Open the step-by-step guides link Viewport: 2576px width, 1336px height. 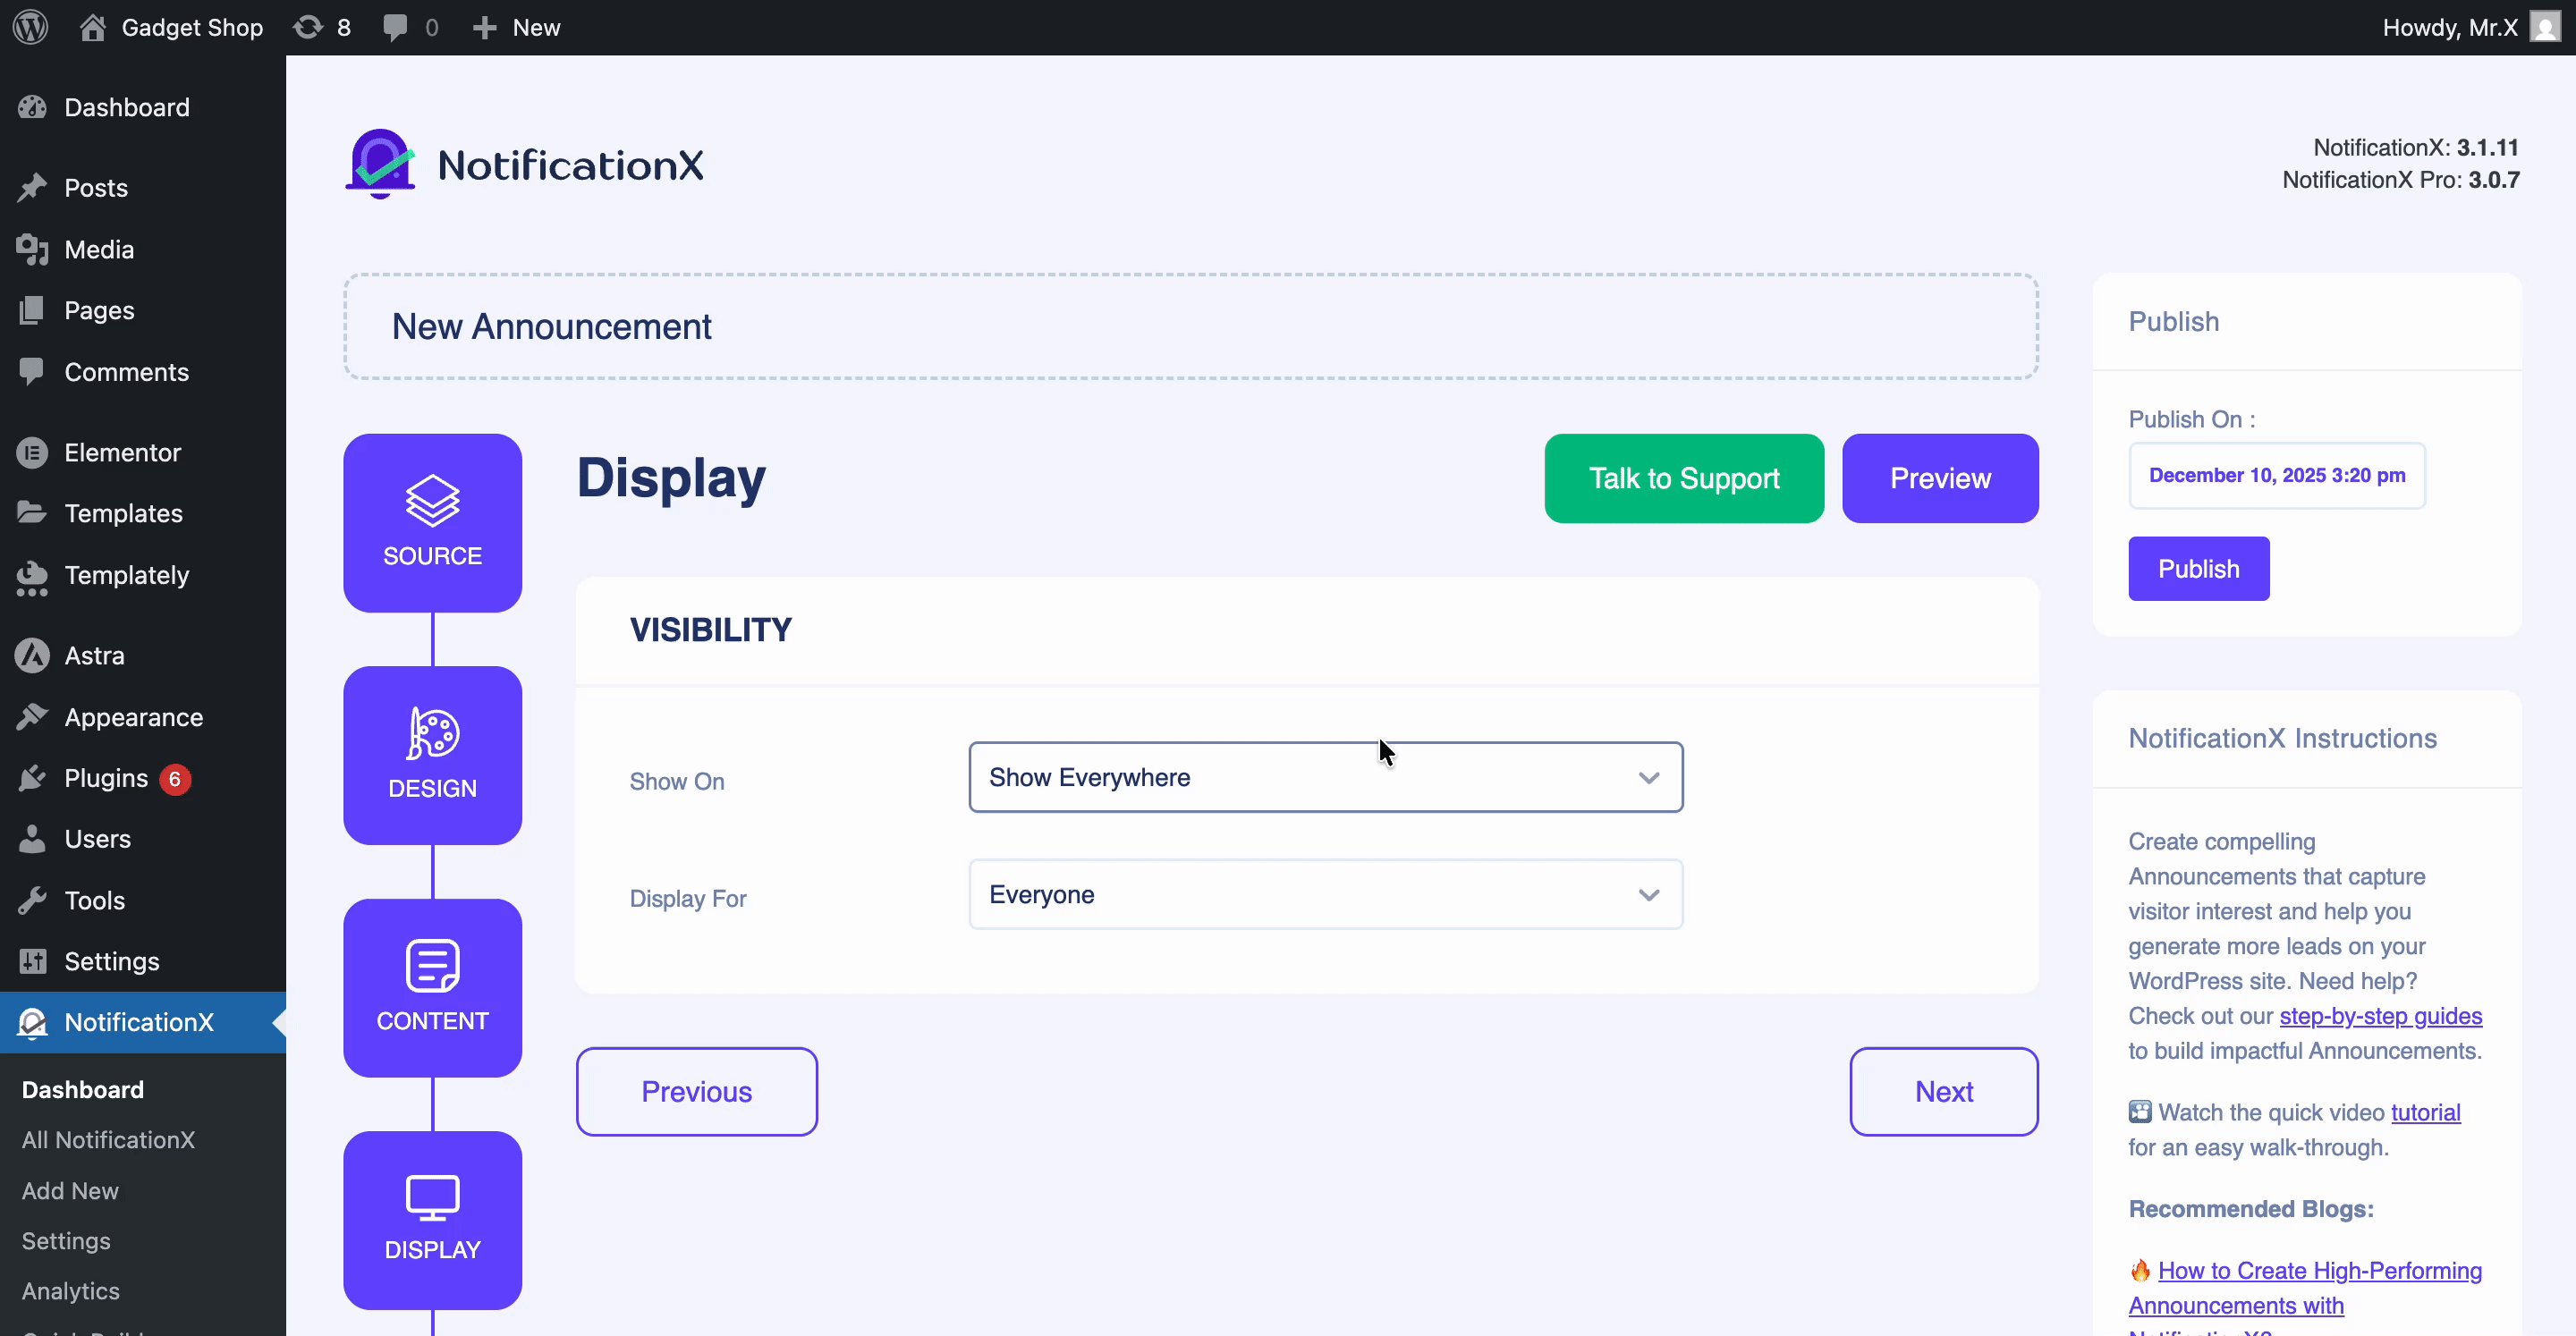2380,1015
